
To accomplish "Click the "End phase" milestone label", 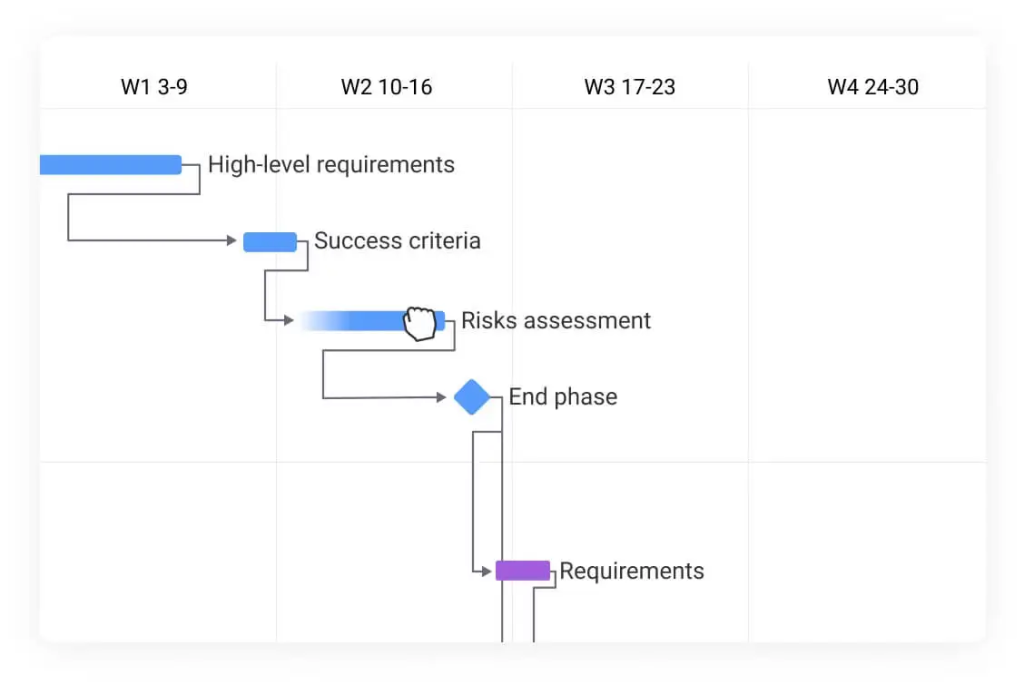I will pyautogui.click(x=563, y=397).
